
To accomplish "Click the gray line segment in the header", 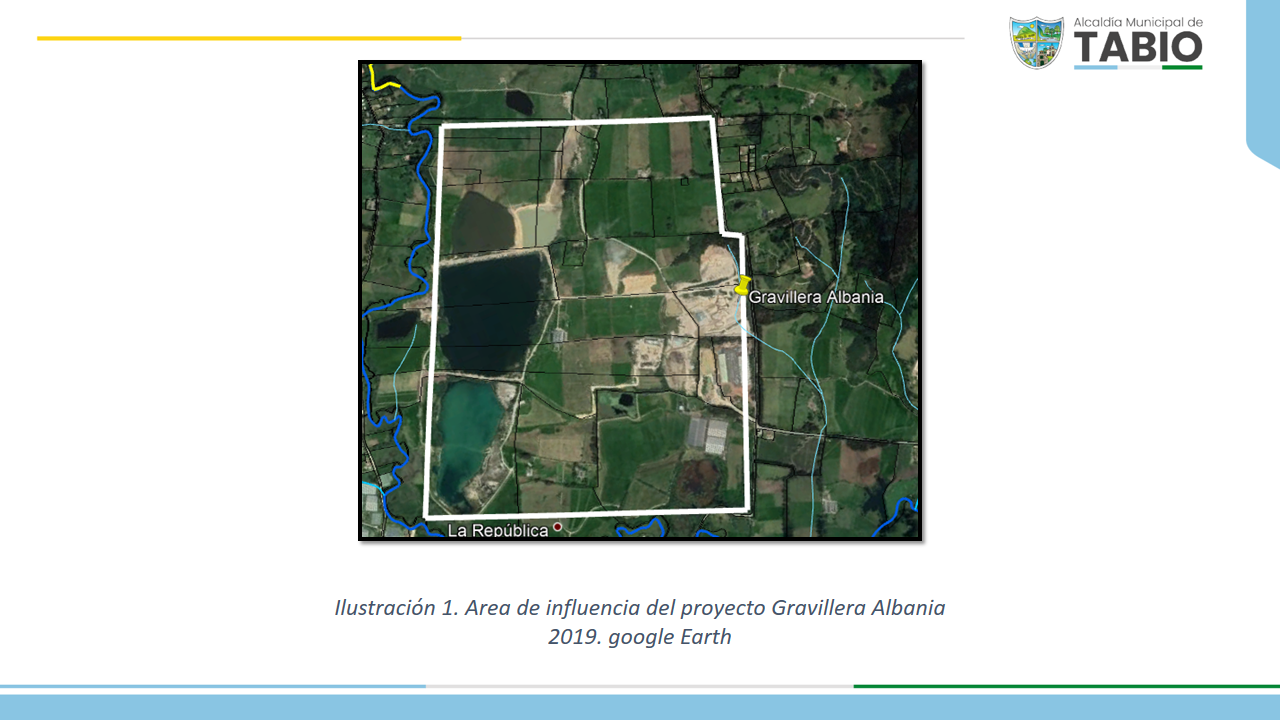I will (712, 38).
